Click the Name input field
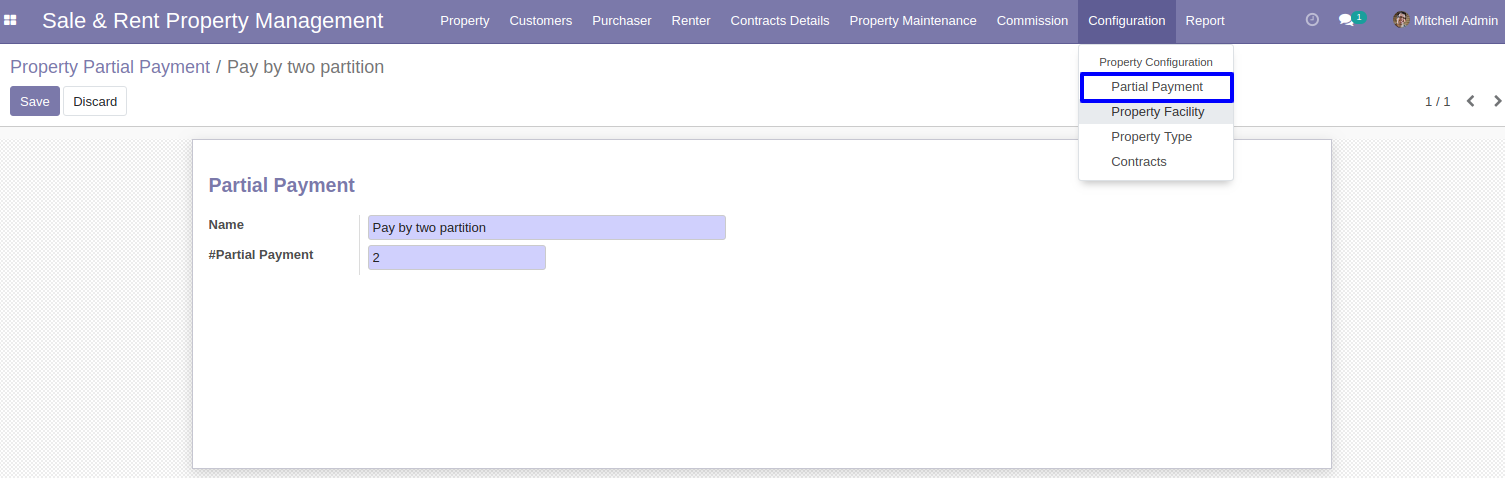Screen dimensions: 1505x478 [x=547, y=227]
